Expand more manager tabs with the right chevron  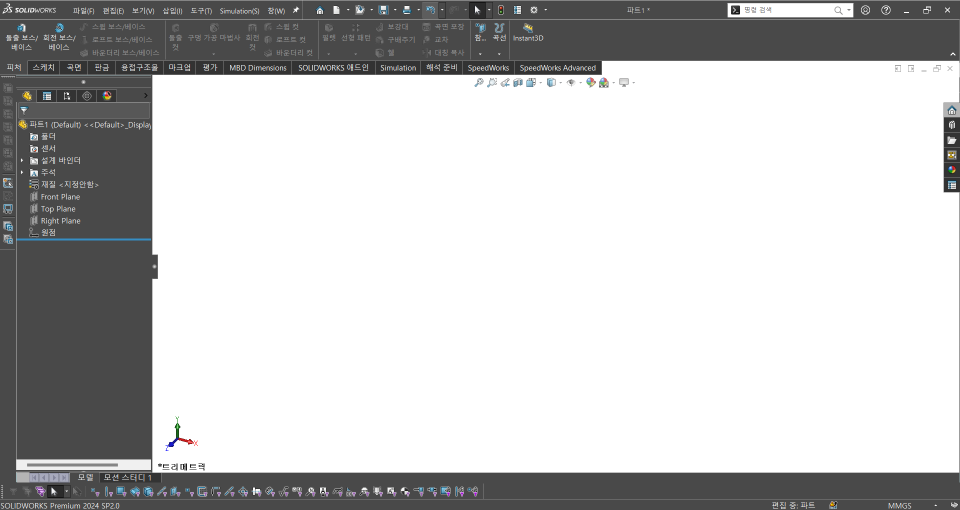tap(145, 96)
